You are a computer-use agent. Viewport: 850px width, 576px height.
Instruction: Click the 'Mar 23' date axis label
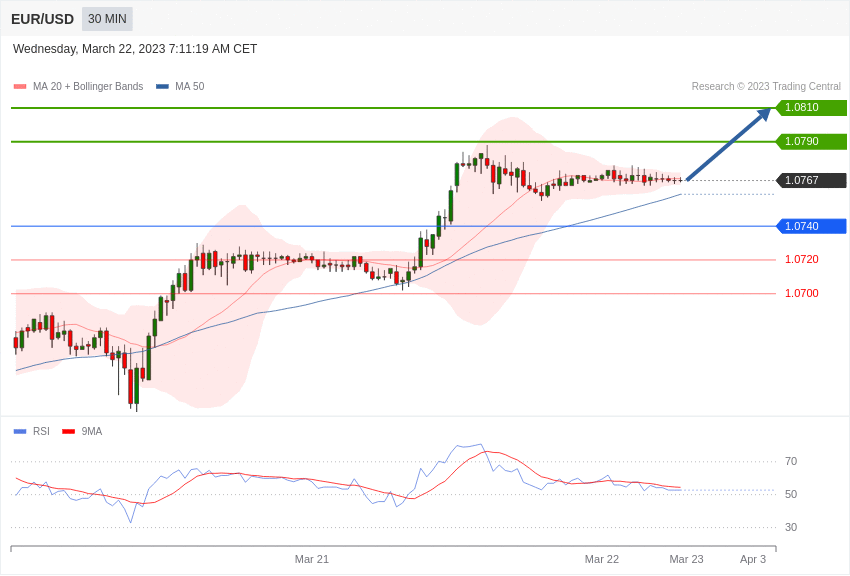(686, 559)
